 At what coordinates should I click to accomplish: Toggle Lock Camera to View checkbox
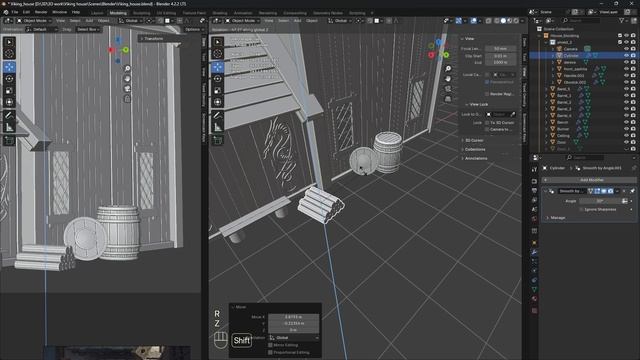(x=487, y=129)
